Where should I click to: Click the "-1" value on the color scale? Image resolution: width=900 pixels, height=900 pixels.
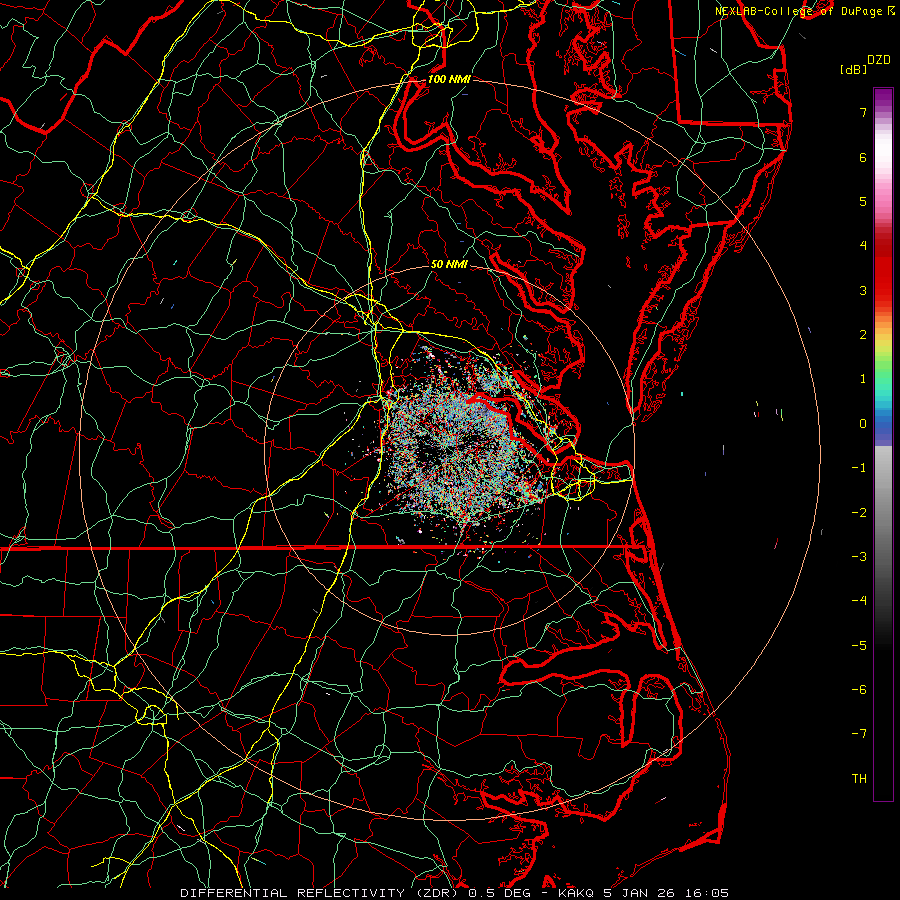click(859, 468)
